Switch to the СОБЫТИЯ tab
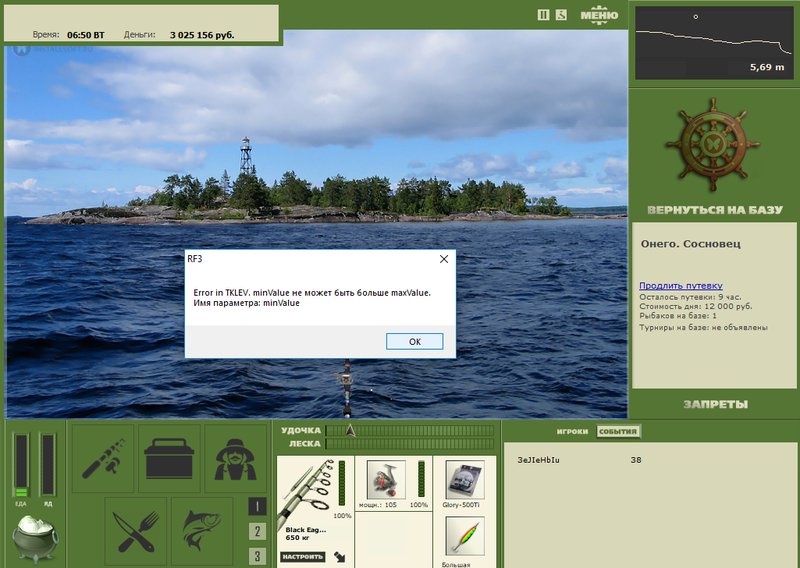800x568 pixels. (x=618, y=432)
